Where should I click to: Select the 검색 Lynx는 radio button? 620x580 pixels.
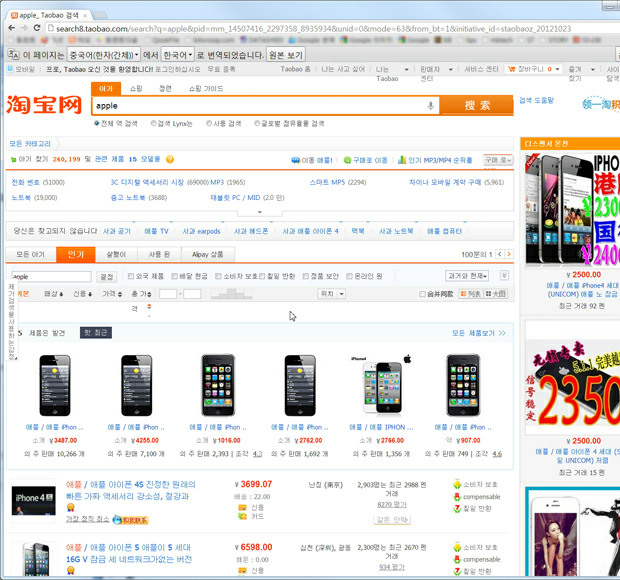tap(153, 123)
